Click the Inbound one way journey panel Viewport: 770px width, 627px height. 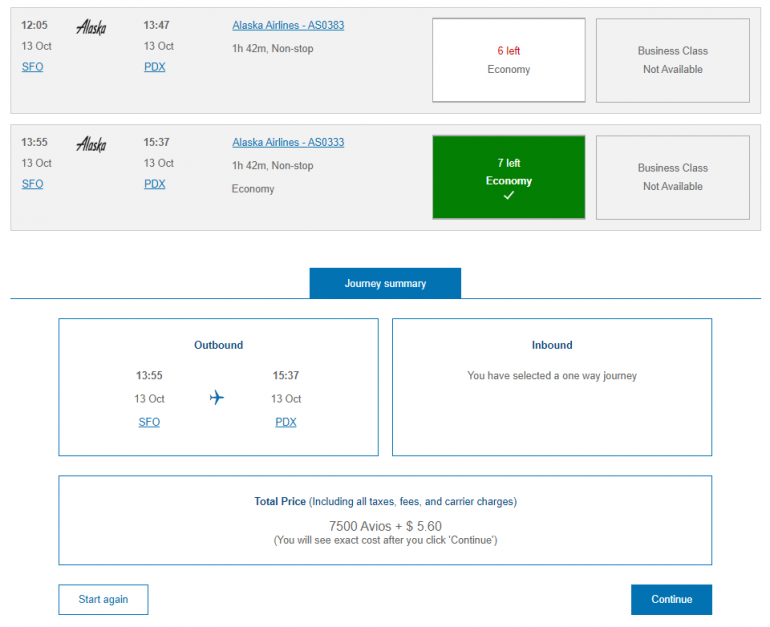coord(552,387)
